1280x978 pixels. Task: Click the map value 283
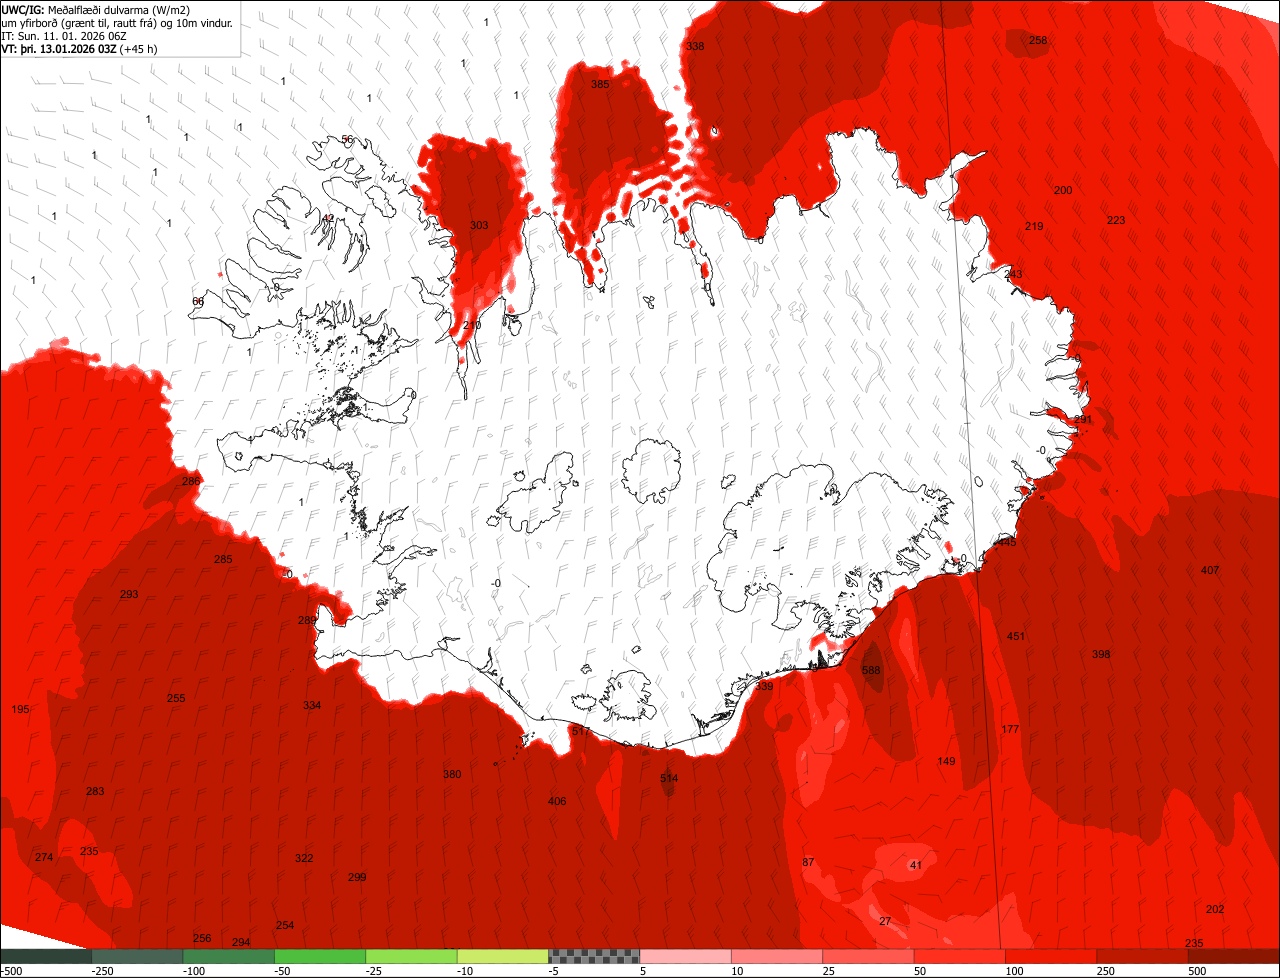(x=95, y=791)
